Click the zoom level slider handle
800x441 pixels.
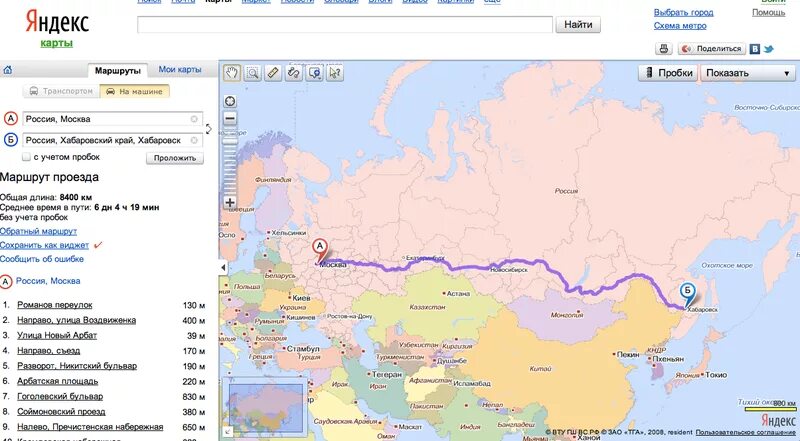click(x=230, y=140)
